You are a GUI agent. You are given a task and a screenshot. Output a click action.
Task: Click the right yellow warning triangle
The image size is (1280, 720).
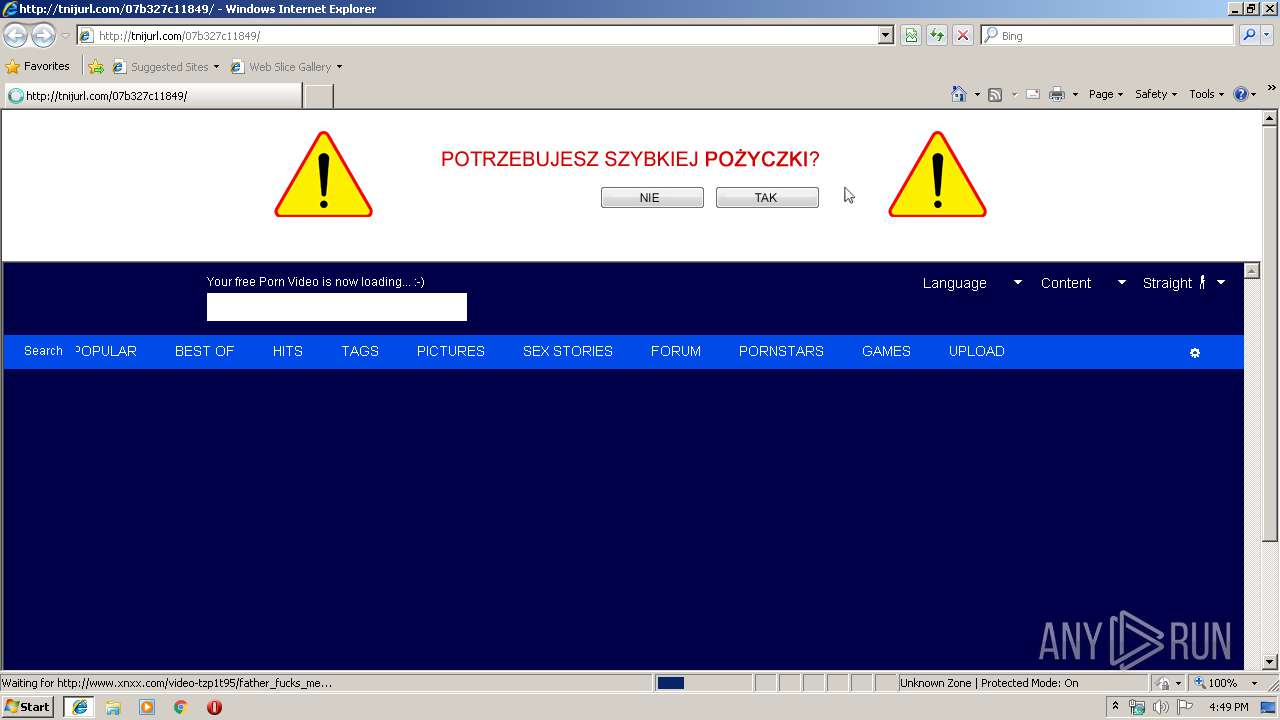[x=937, y=175]
